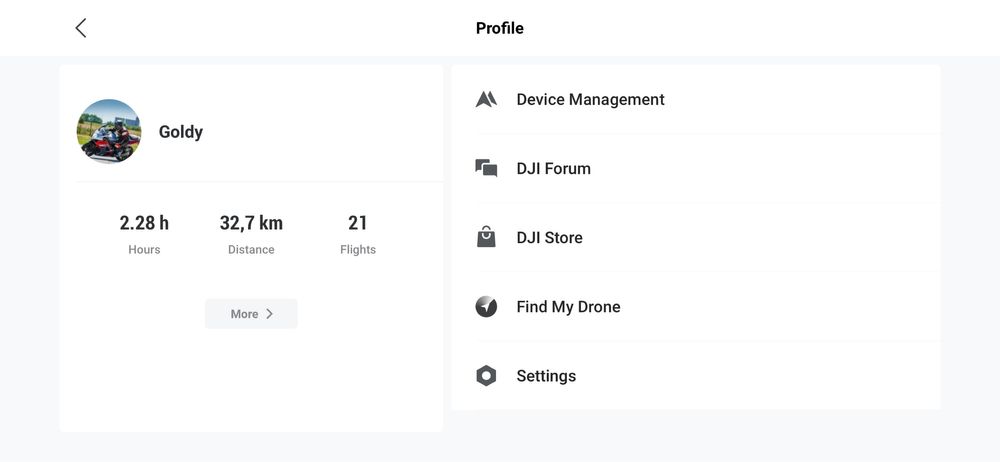
Task: Tap the 32,7 km distance value
Action: coord(251,223)
